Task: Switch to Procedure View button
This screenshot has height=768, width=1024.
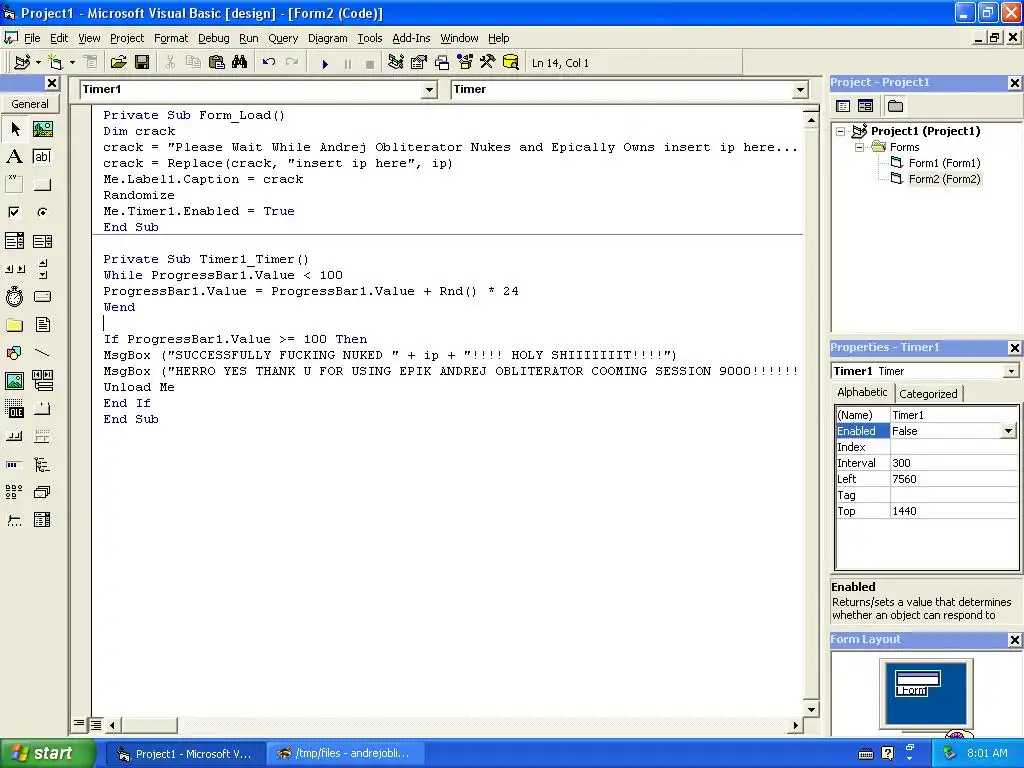Action: (x=79, y=724)
